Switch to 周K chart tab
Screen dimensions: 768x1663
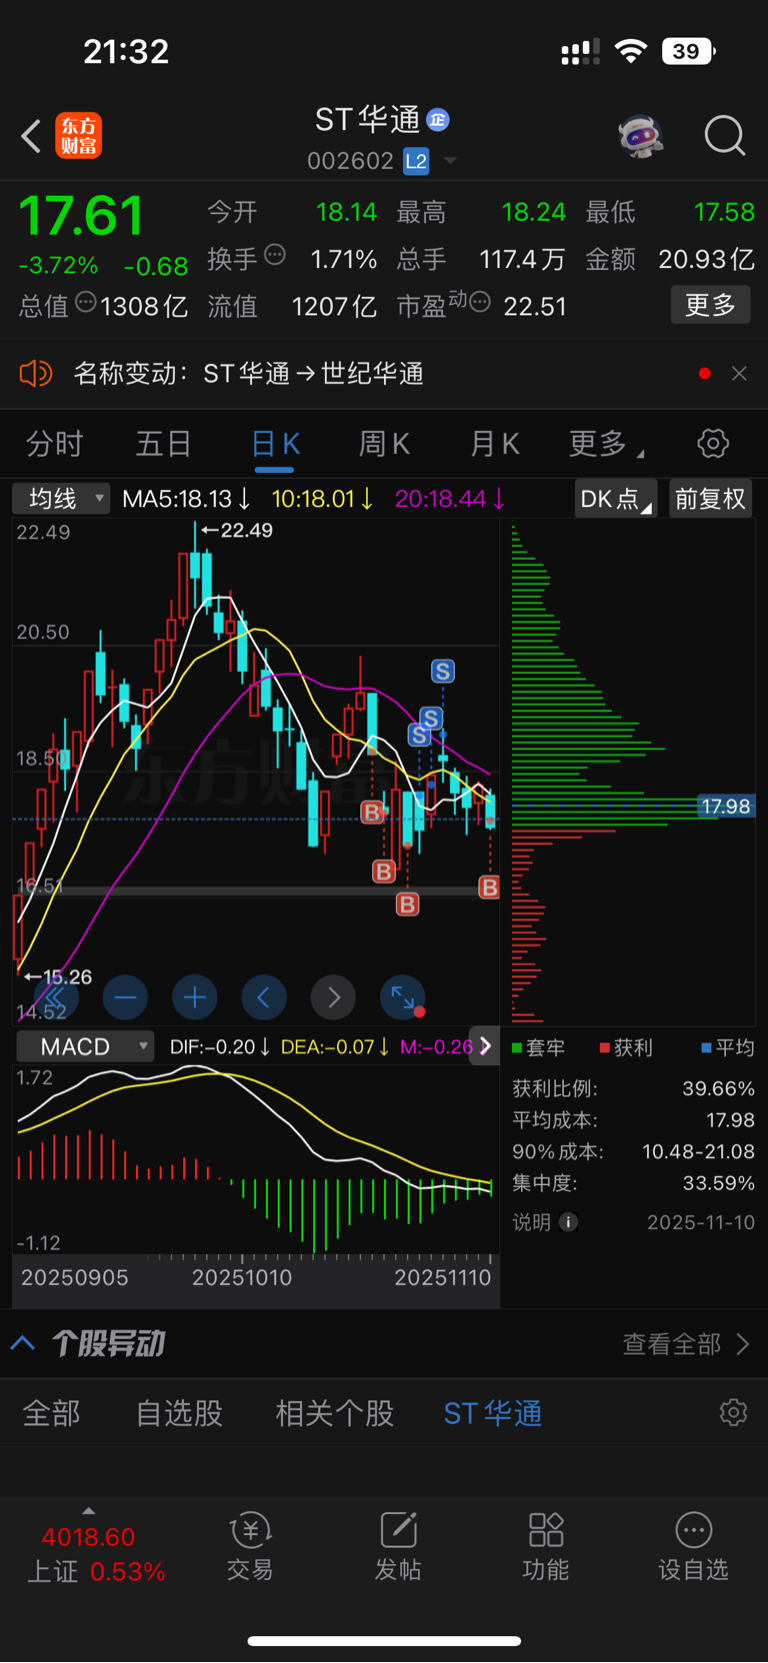click(x=384, y=444)
